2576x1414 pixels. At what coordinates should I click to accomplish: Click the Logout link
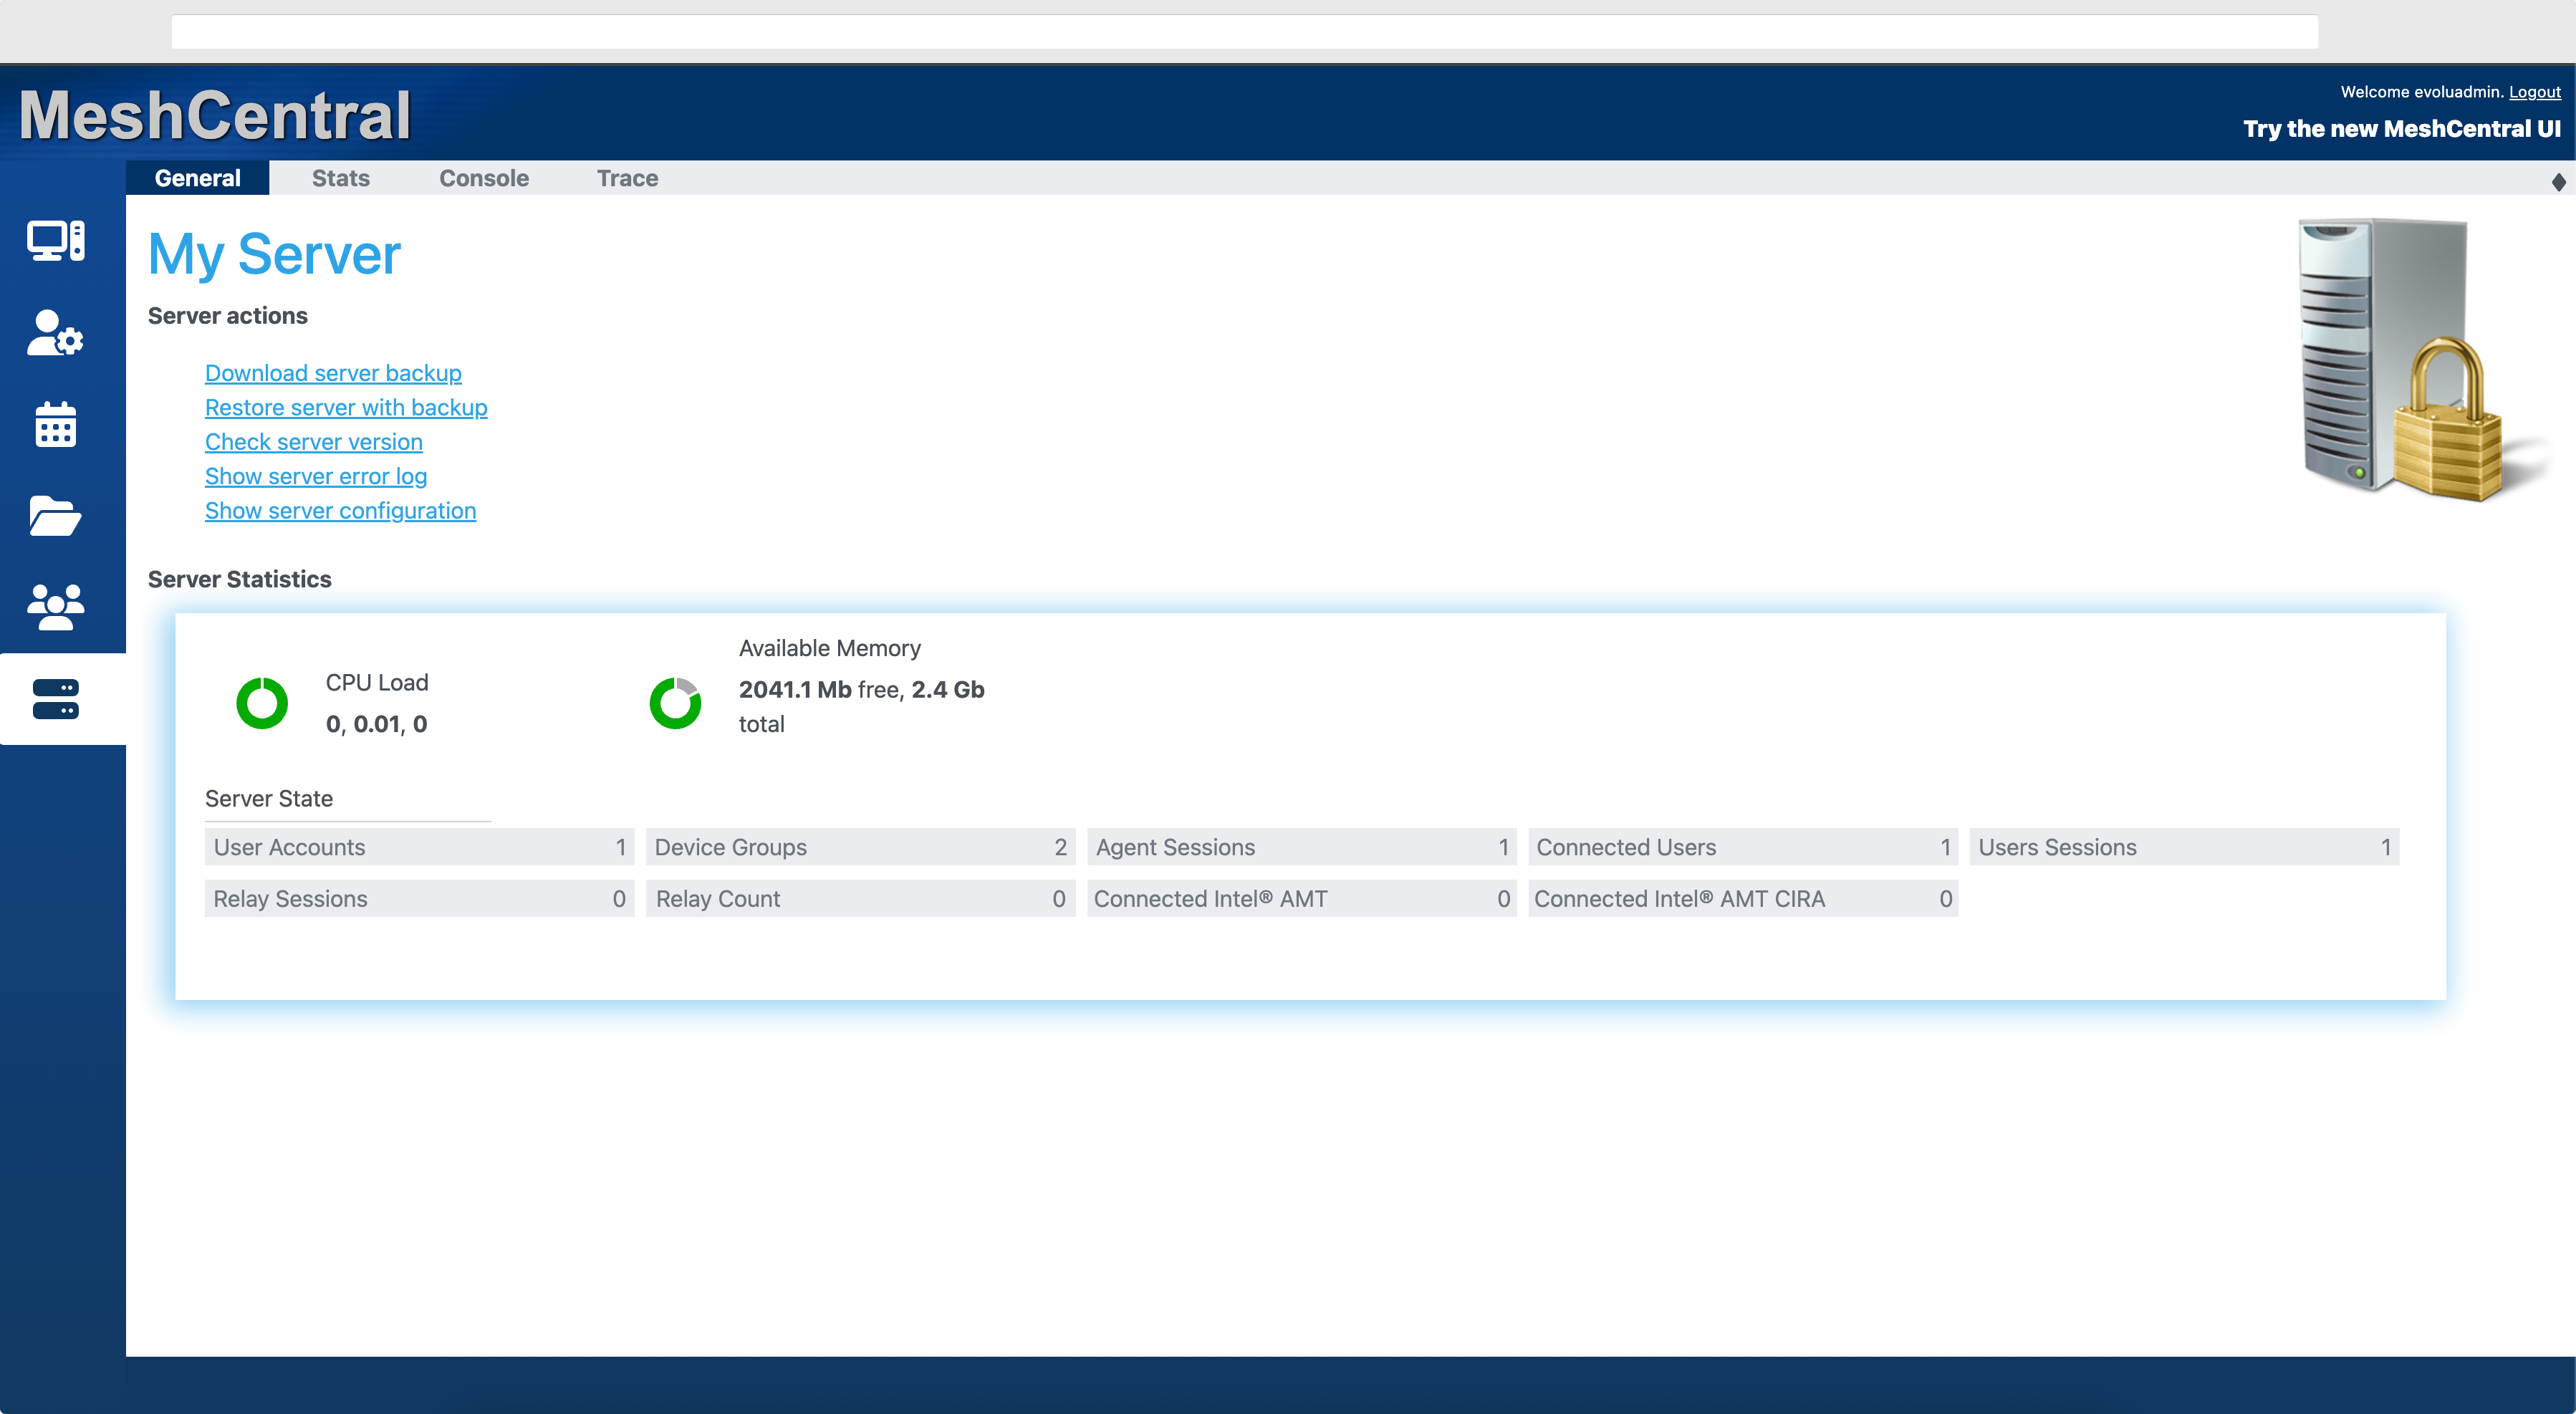(x=2534, y=92)
